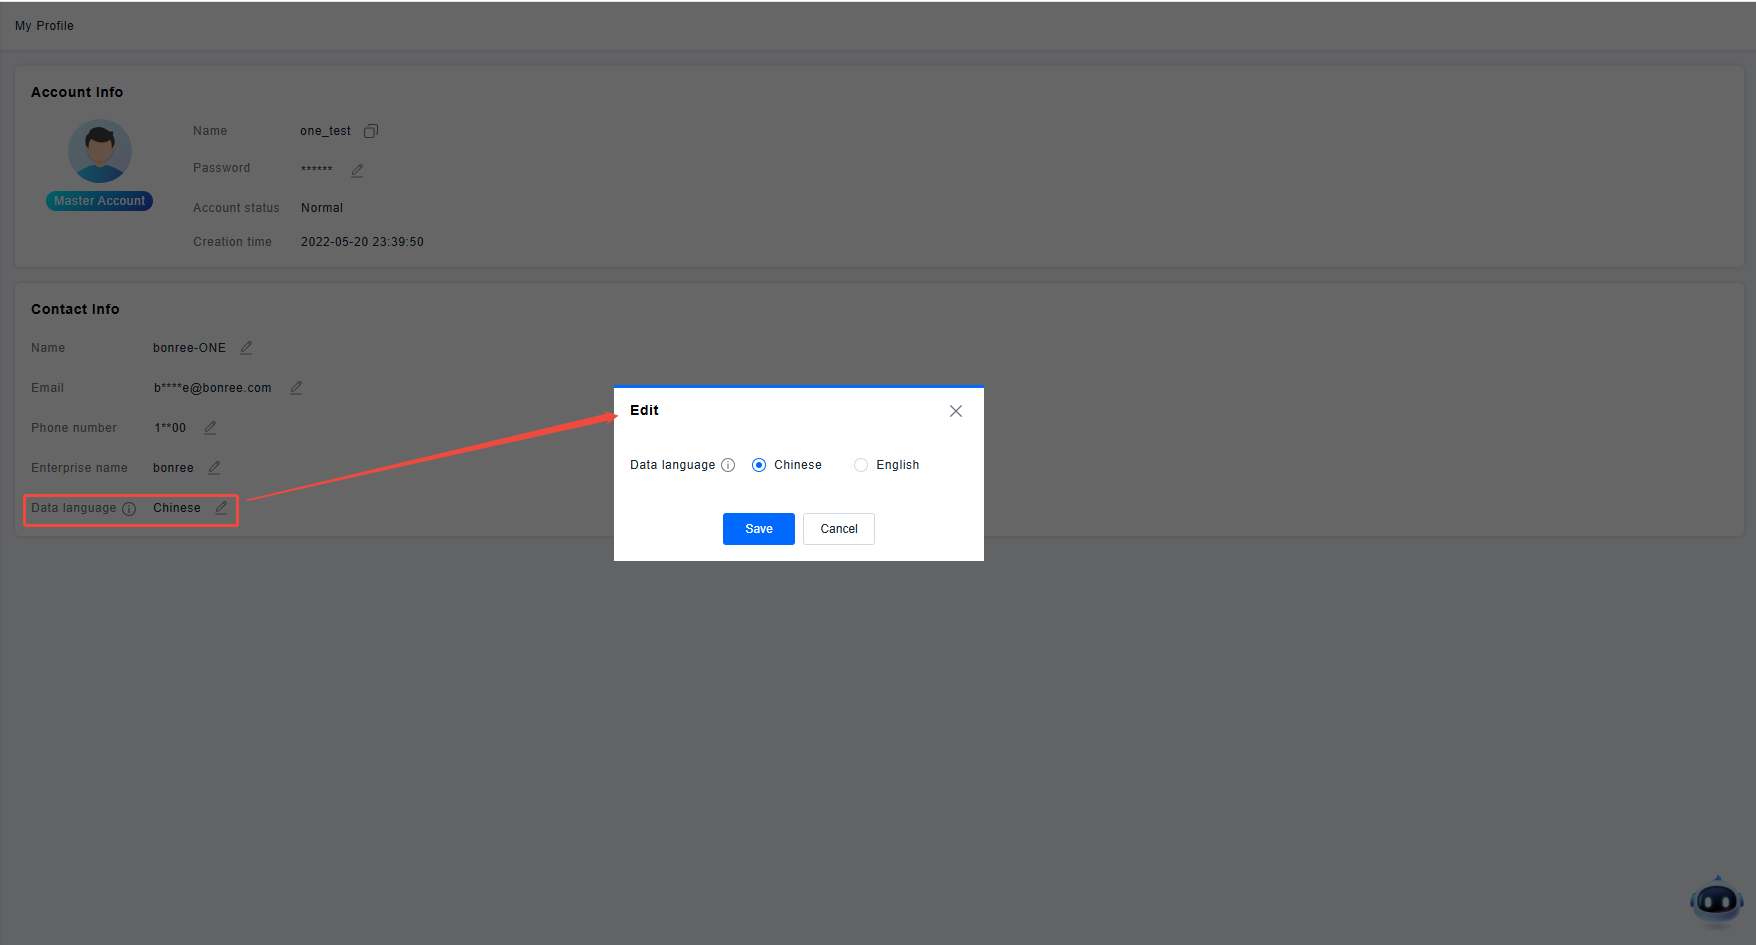Choose English as data language
The height and width of the screenshot is (945, 1756).
(861, 465)
